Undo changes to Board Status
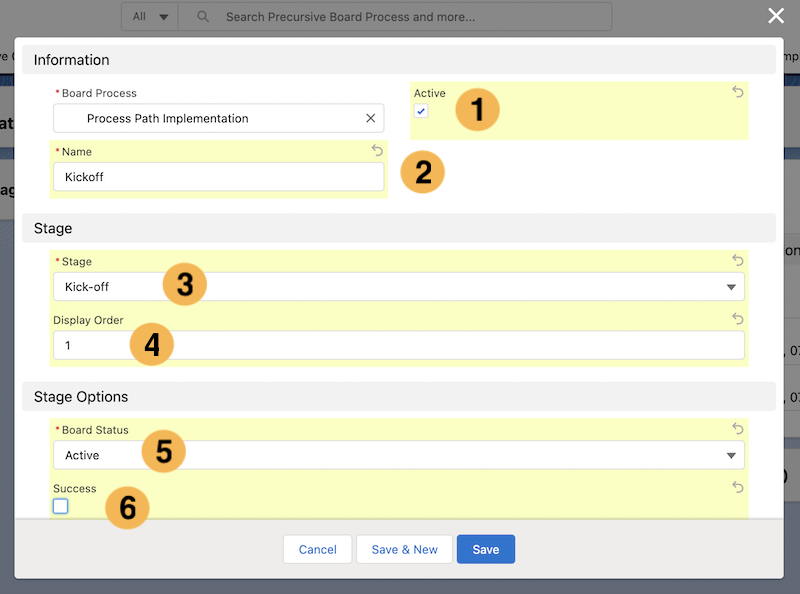 tap(737, 429)
